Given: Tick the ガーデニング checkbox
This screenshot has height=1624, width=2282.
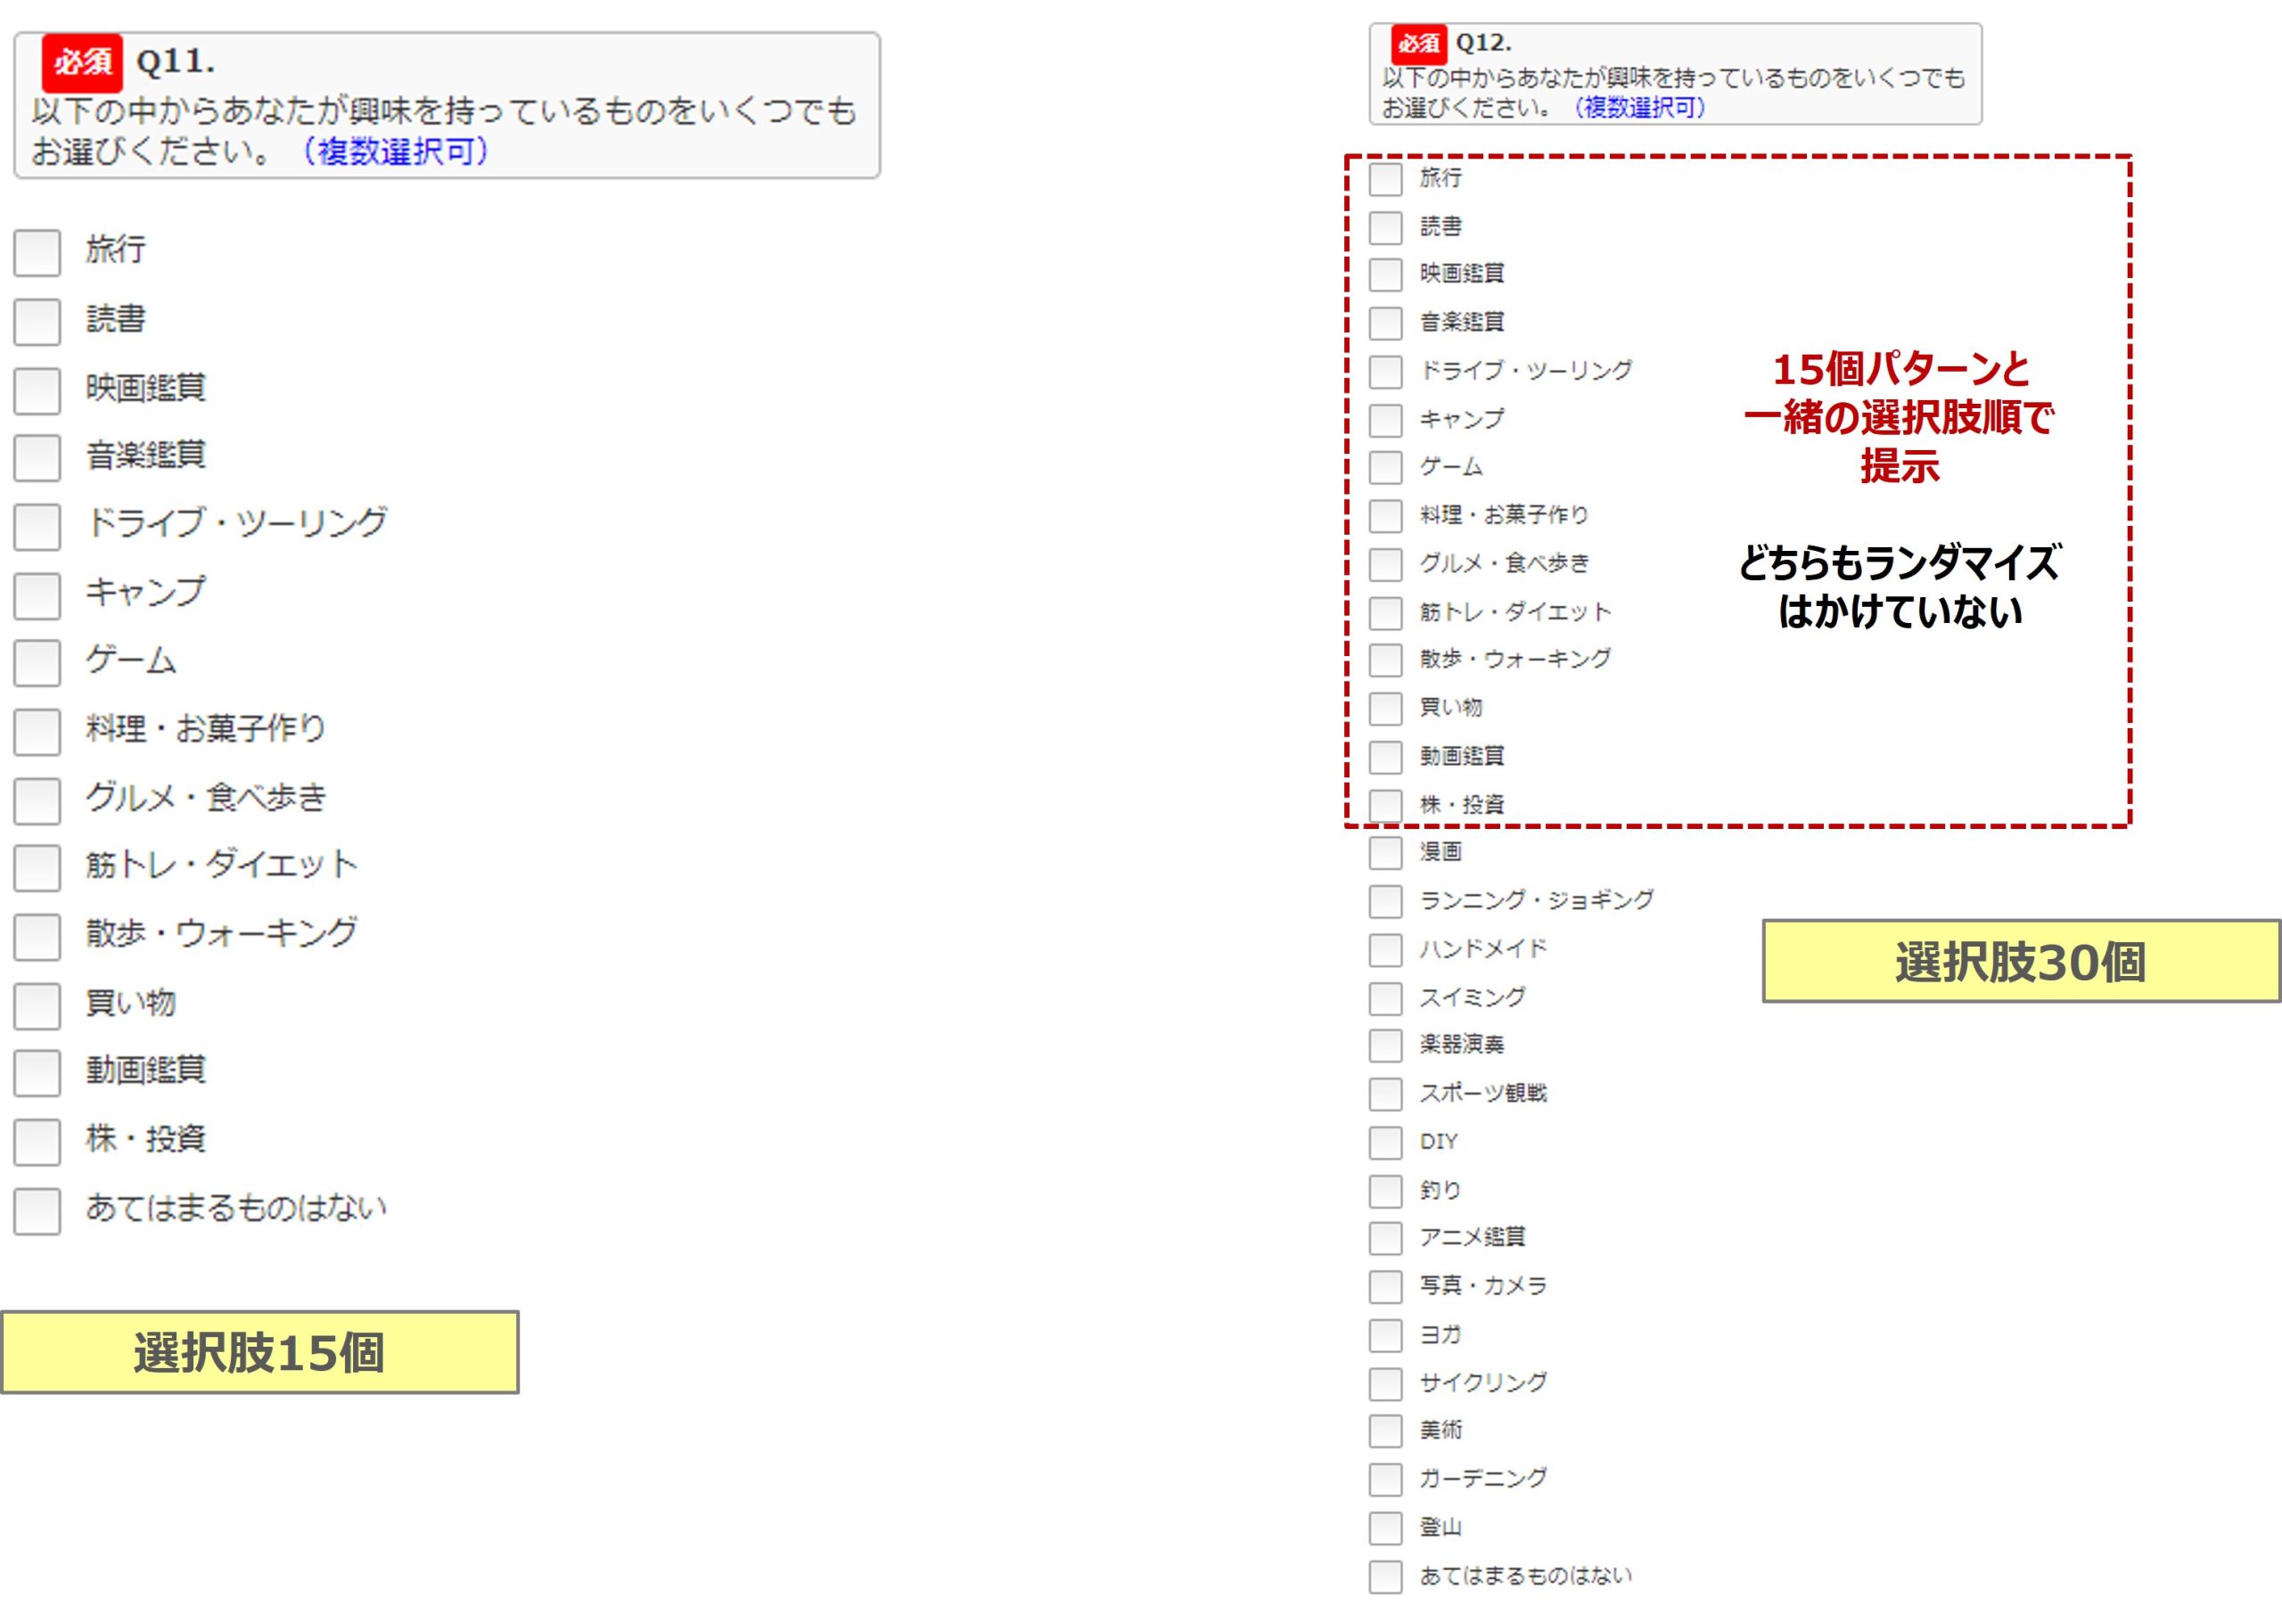Looking at the screenshot, I should (x=1385, y=1479).
